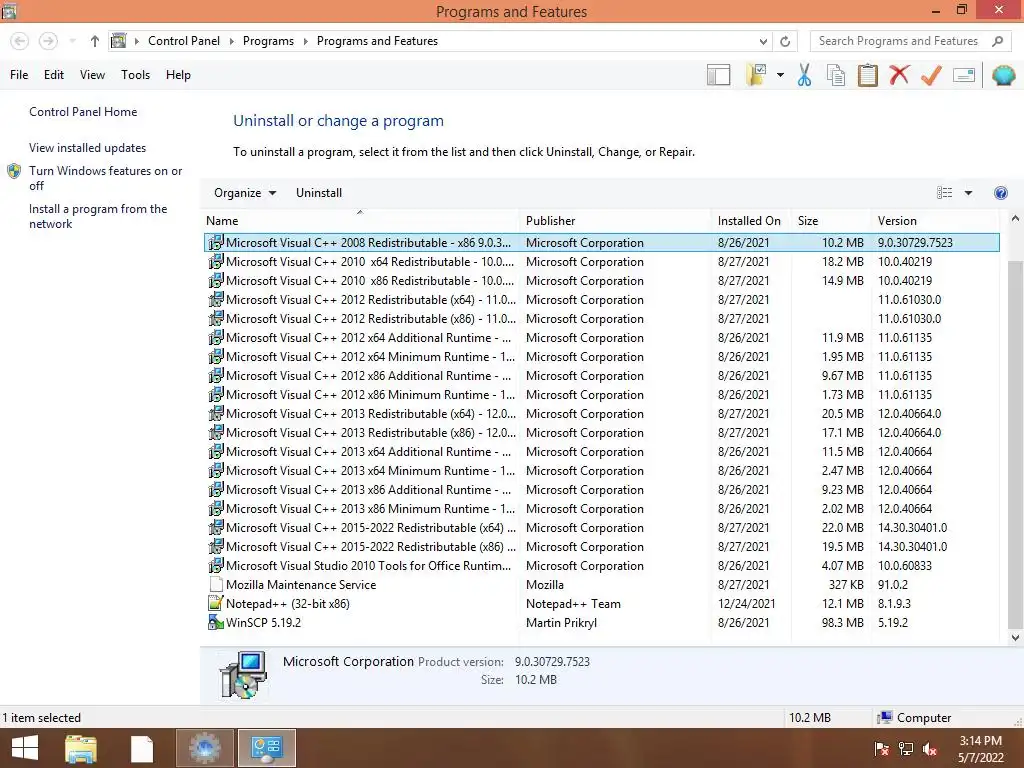Select Notepad++ (32-bit x86) row
The height and width of the screenshot is (768, 1024).
(601, 604)
